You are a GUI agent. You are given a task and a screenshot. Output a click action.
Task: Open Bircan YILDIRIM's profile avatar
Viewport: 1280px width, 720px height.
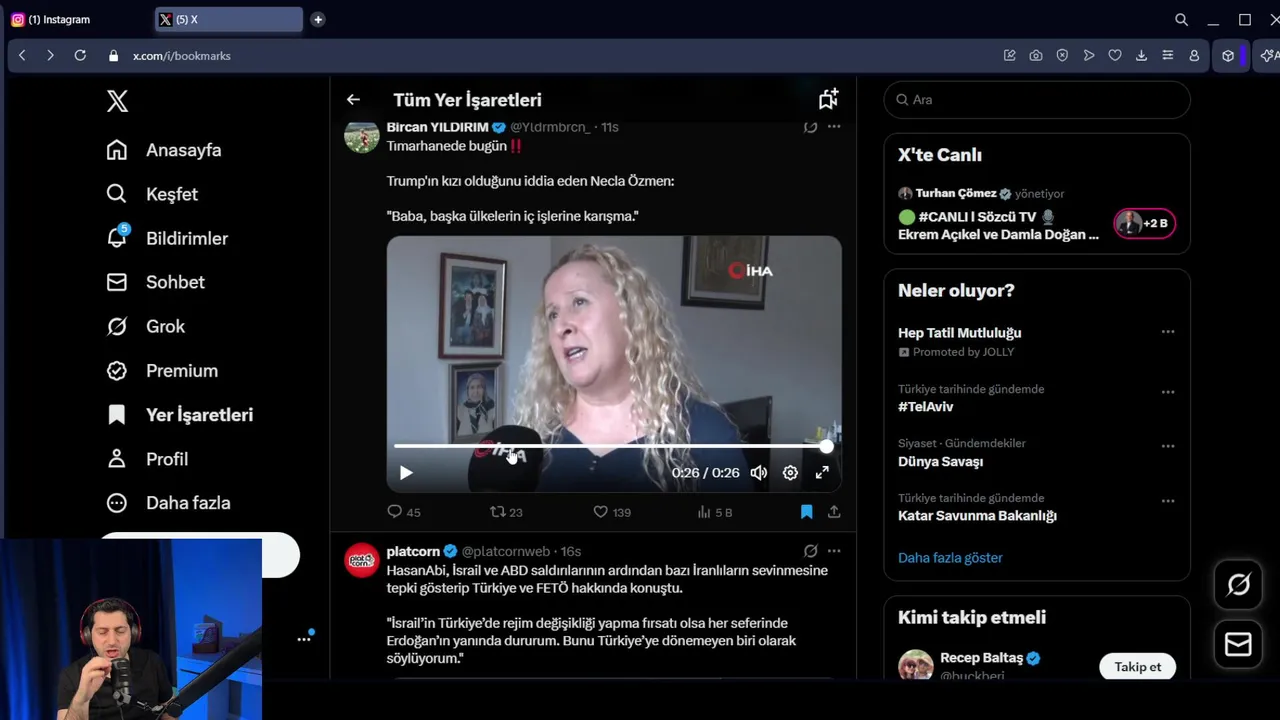pos(362,136)
